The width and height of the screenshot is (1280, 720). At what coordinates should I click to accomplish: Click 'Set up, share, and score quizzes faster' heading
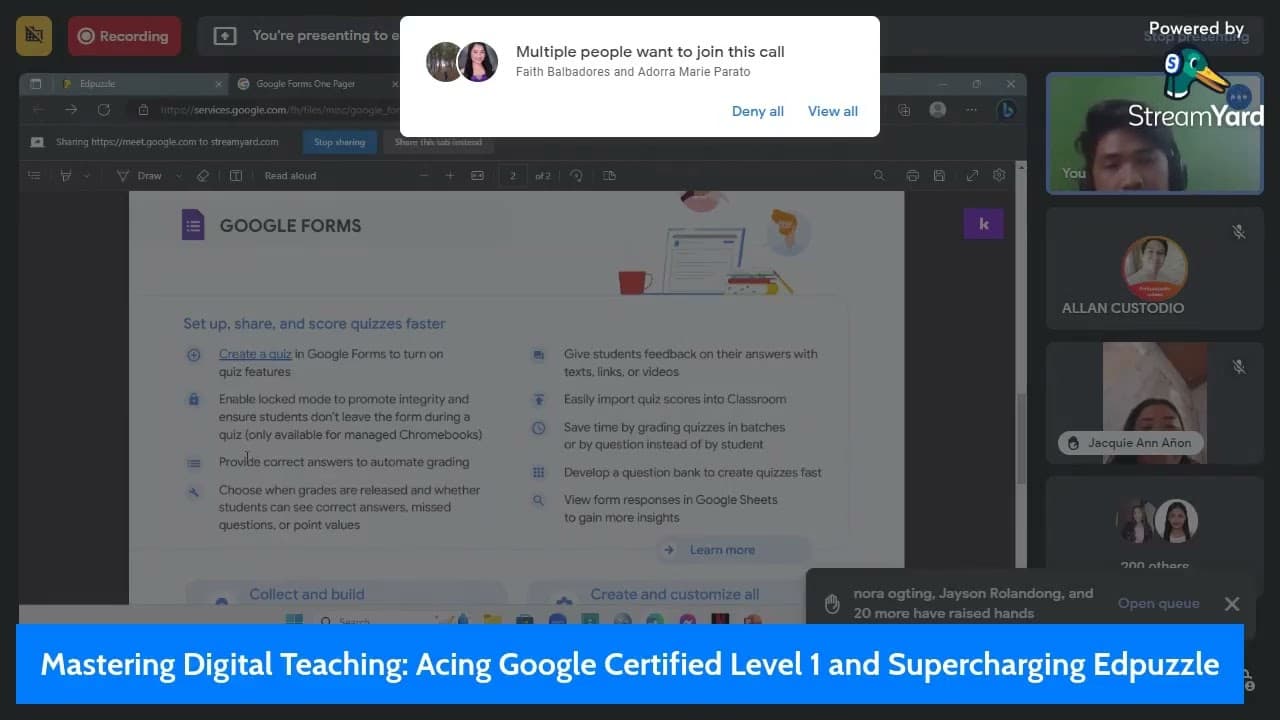point(314,324)
